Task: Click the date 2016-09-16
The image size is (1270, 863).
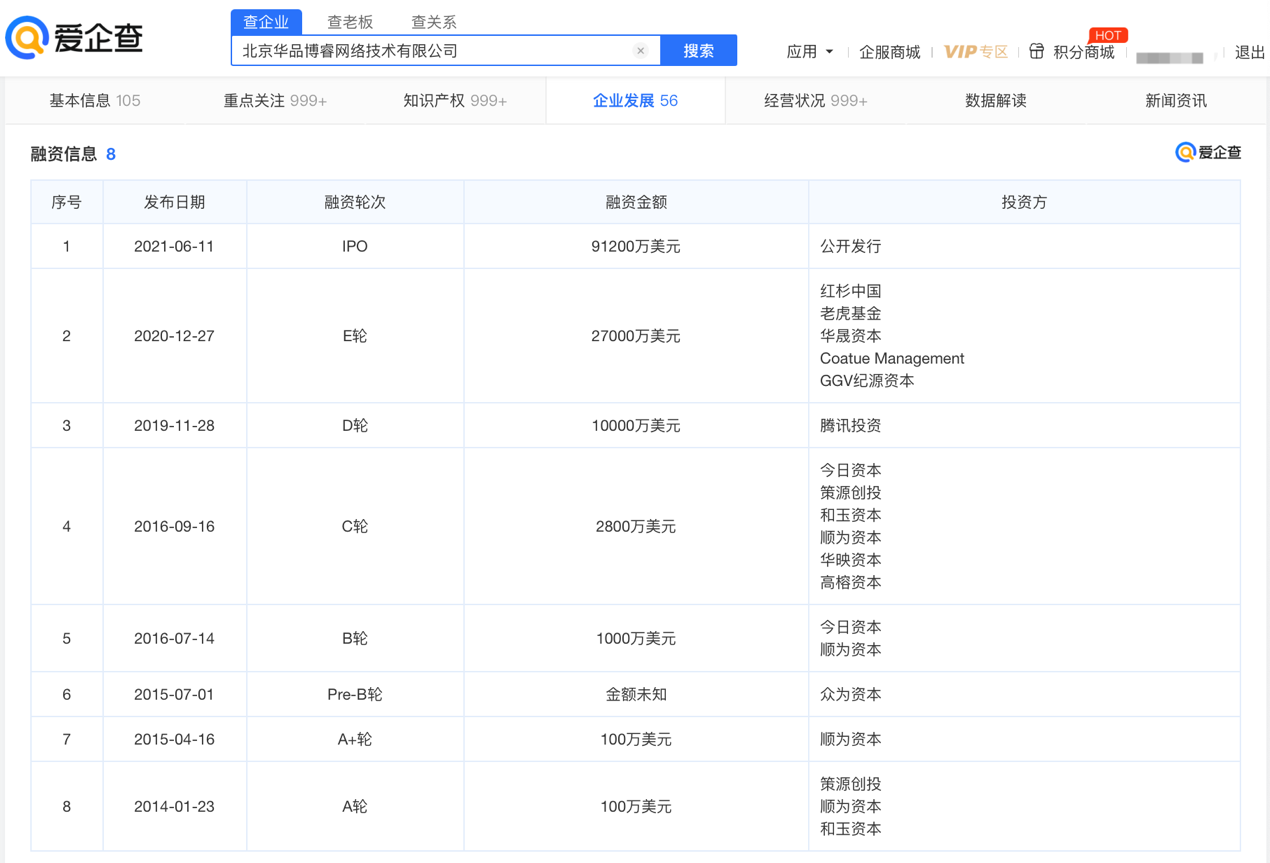Action: 174,526
